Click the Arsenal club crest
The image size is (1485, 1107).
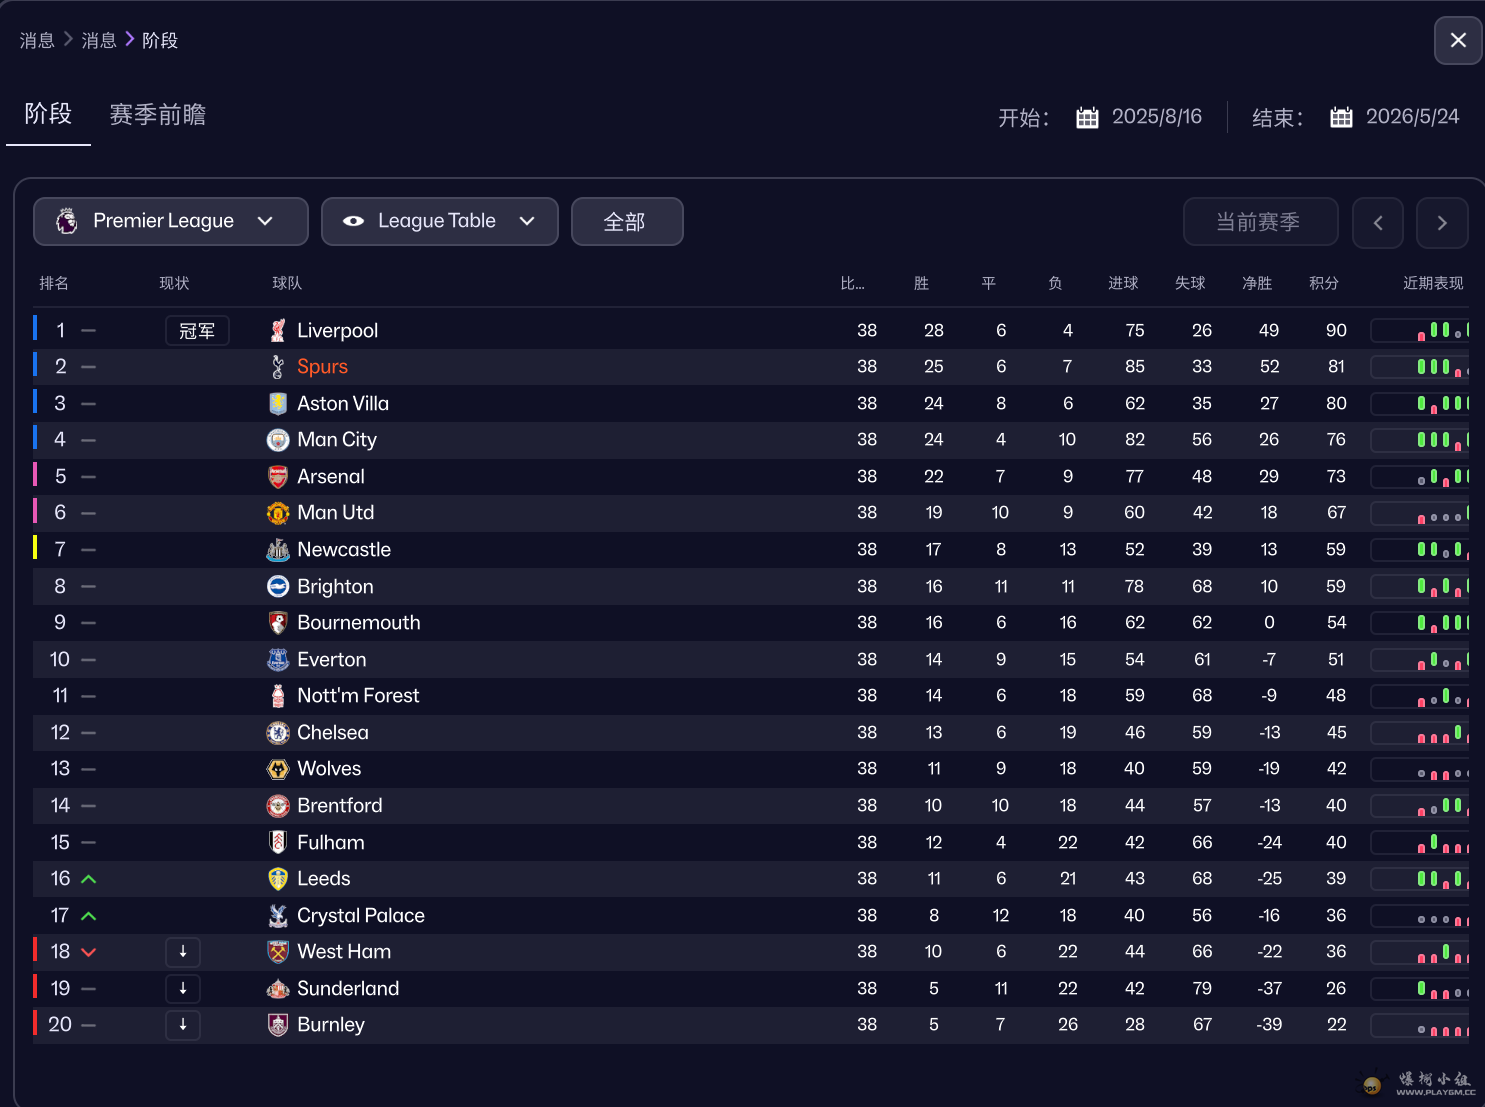(x=278, y=477)
